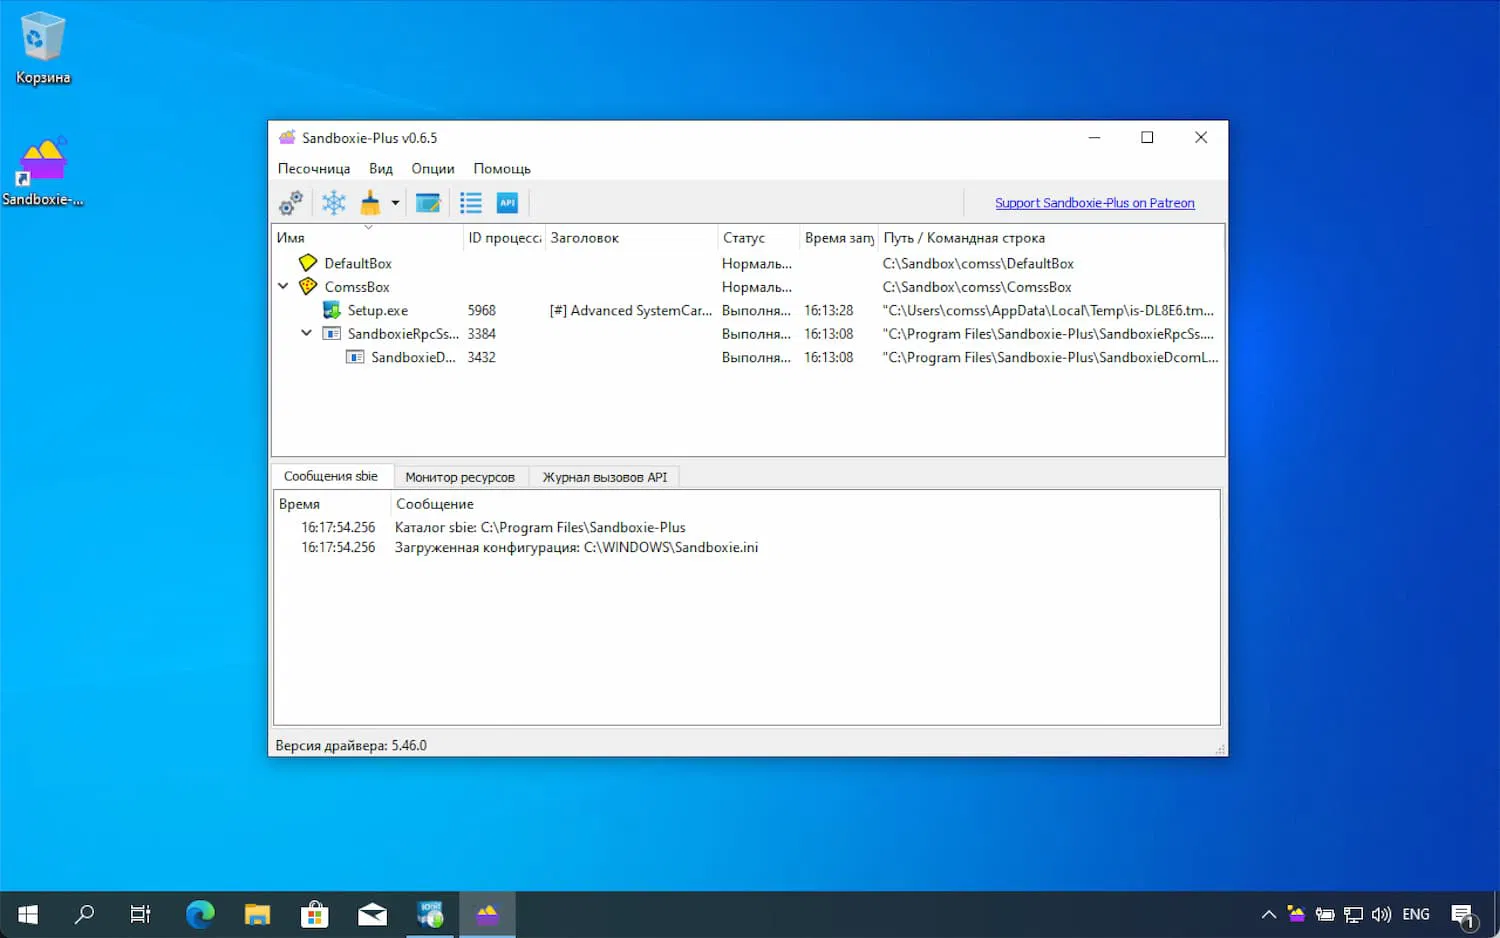Switch to the Монитор ресурсов tab
This screenshot has height=938, width=1500.
[460, 477]
